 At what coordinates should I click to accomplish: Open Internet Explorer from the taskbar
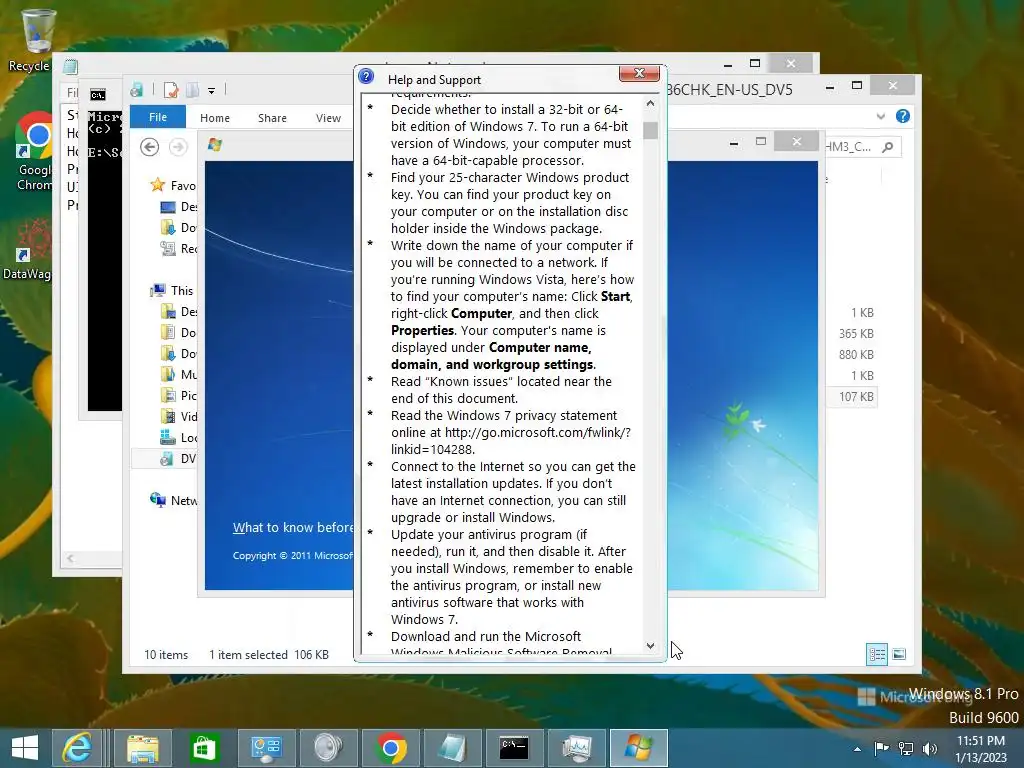point(77,748)
